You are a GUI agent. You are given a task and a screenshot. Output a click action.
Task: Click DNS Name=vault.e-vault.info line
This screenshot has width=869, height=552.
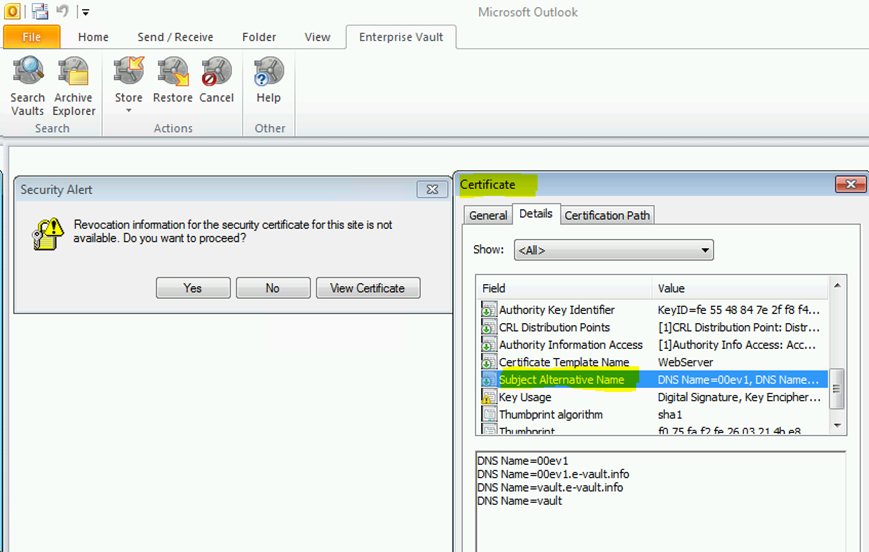tap(550, 488)
